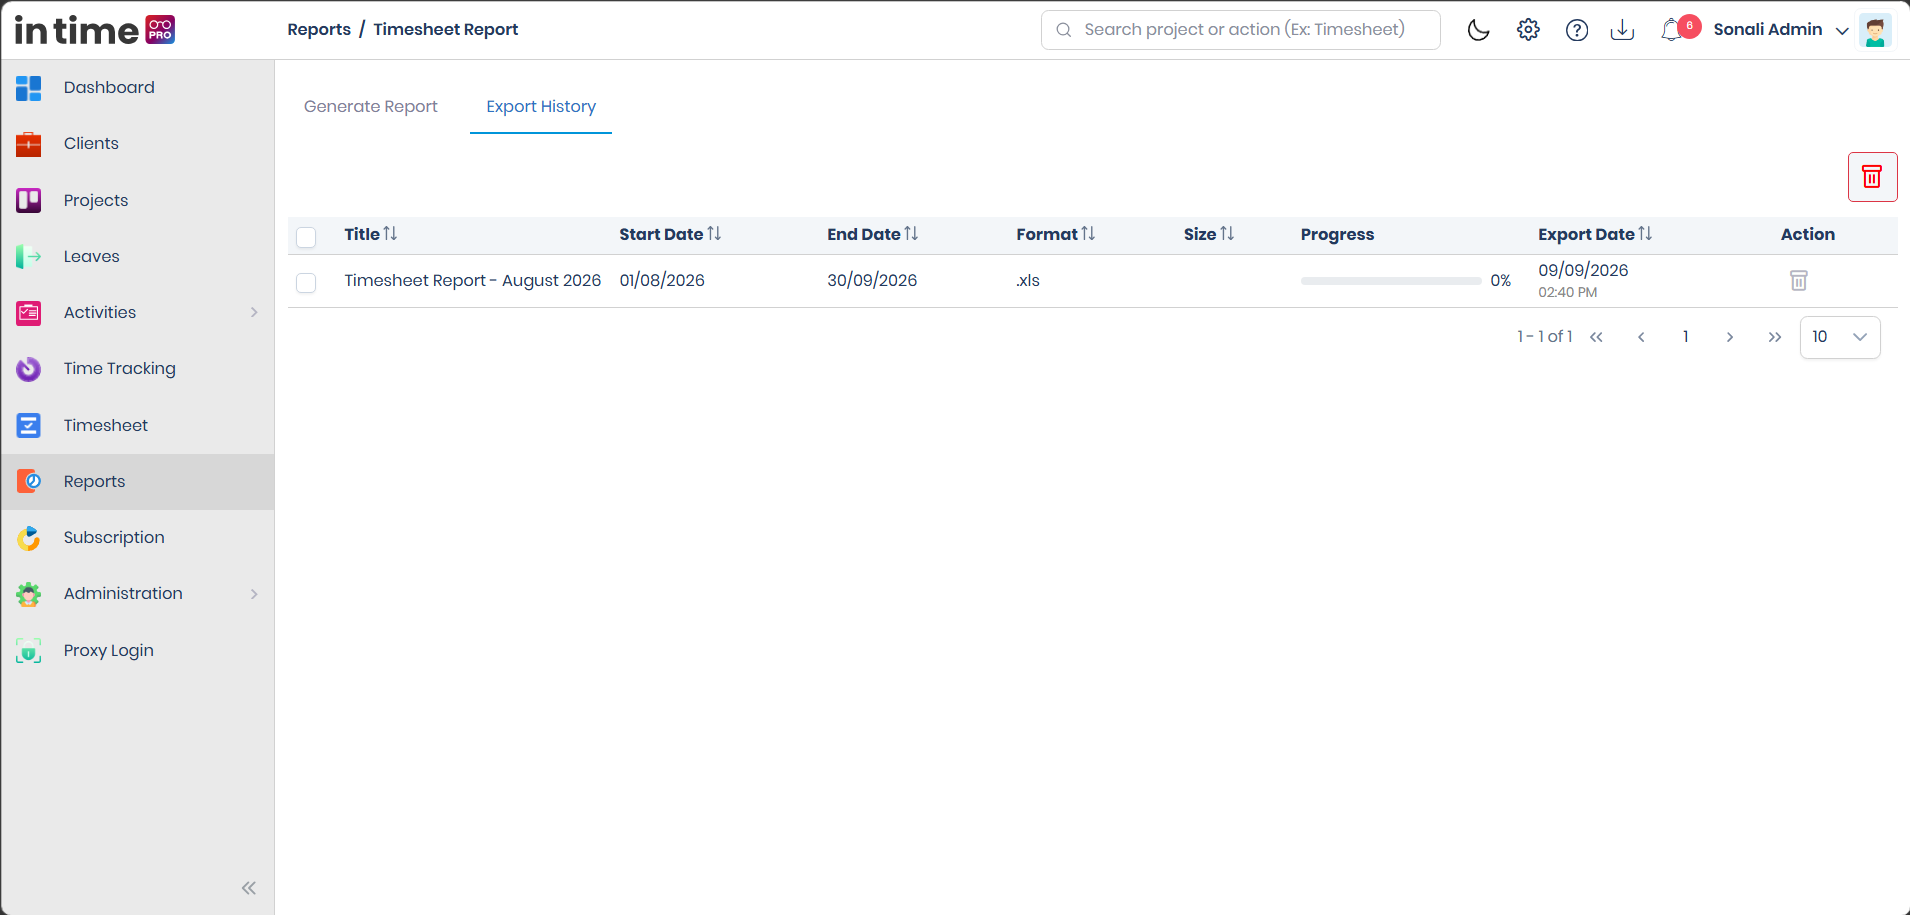Sort table by Size column
1910x915 pixels.
[1209, 234]
